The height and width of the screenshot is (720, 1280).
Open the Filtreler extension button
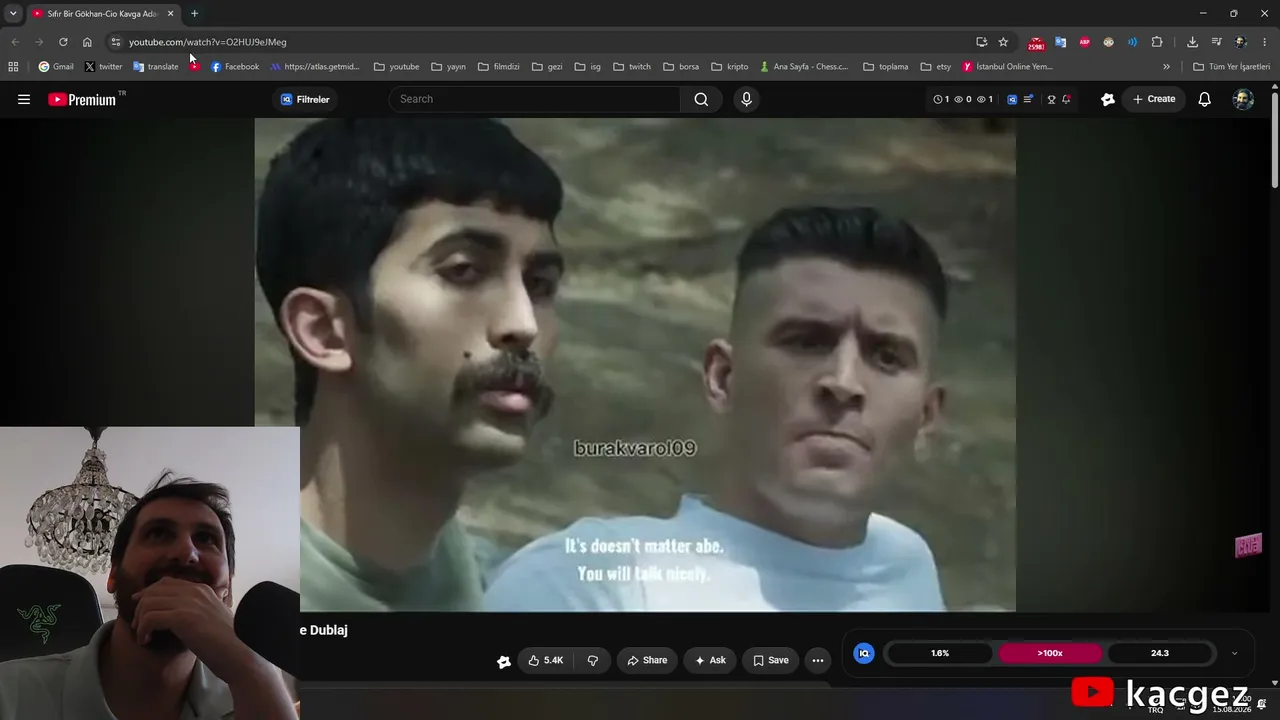306,99
